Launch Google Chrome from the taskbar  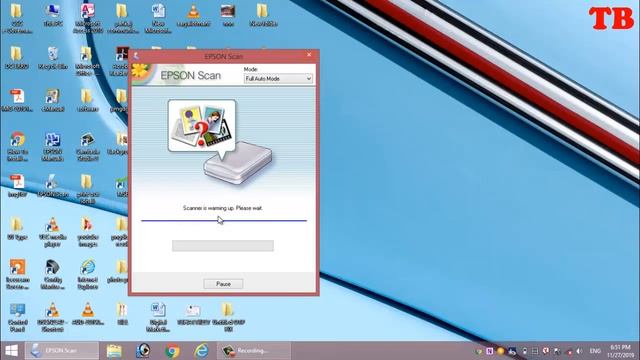coord(173,351)
